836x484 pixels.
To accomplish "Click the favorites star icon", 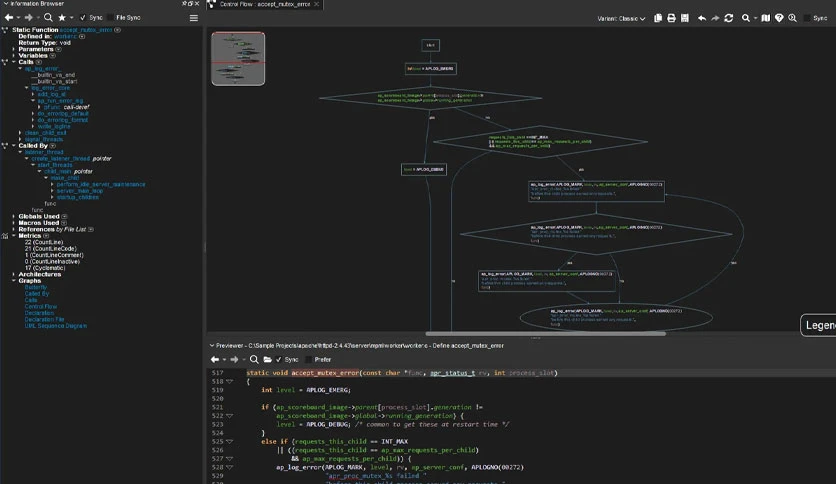I will pos(62,18).
